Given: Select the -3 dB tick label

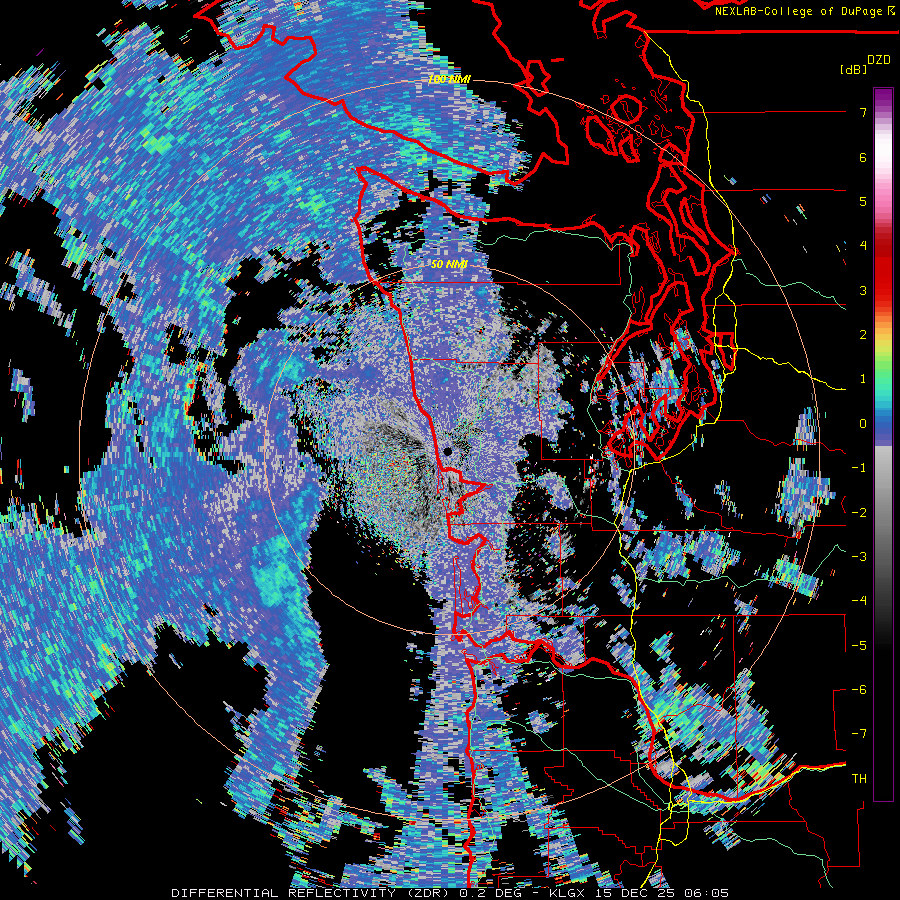Looking at the screenshot, I should click(859, 557).
